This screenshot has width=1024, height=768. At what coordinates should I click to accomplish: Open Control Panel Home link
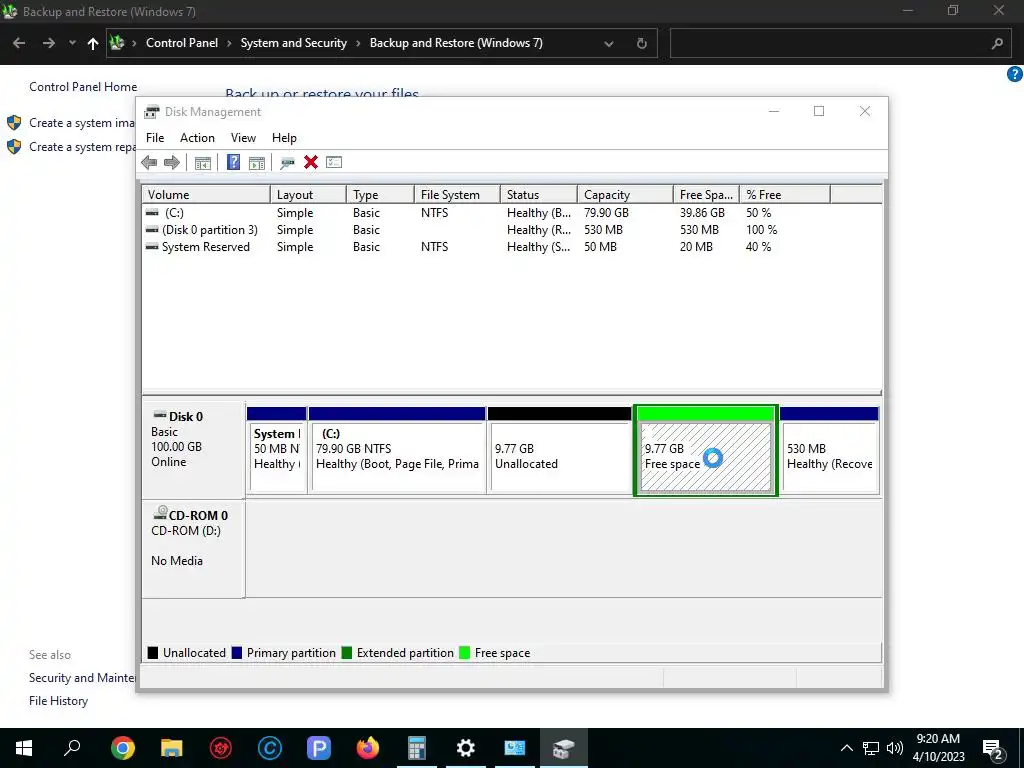83,87
